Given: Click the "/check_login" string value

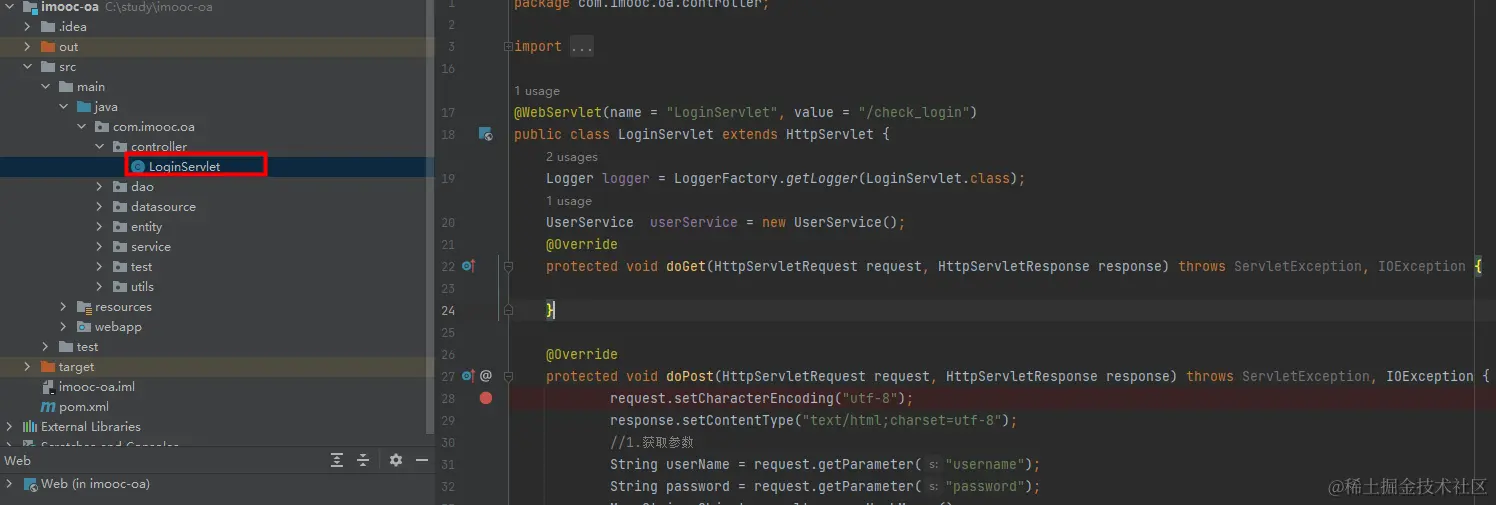Looking at the screenshot, I should pyautogui.click(x=913, y=112).
